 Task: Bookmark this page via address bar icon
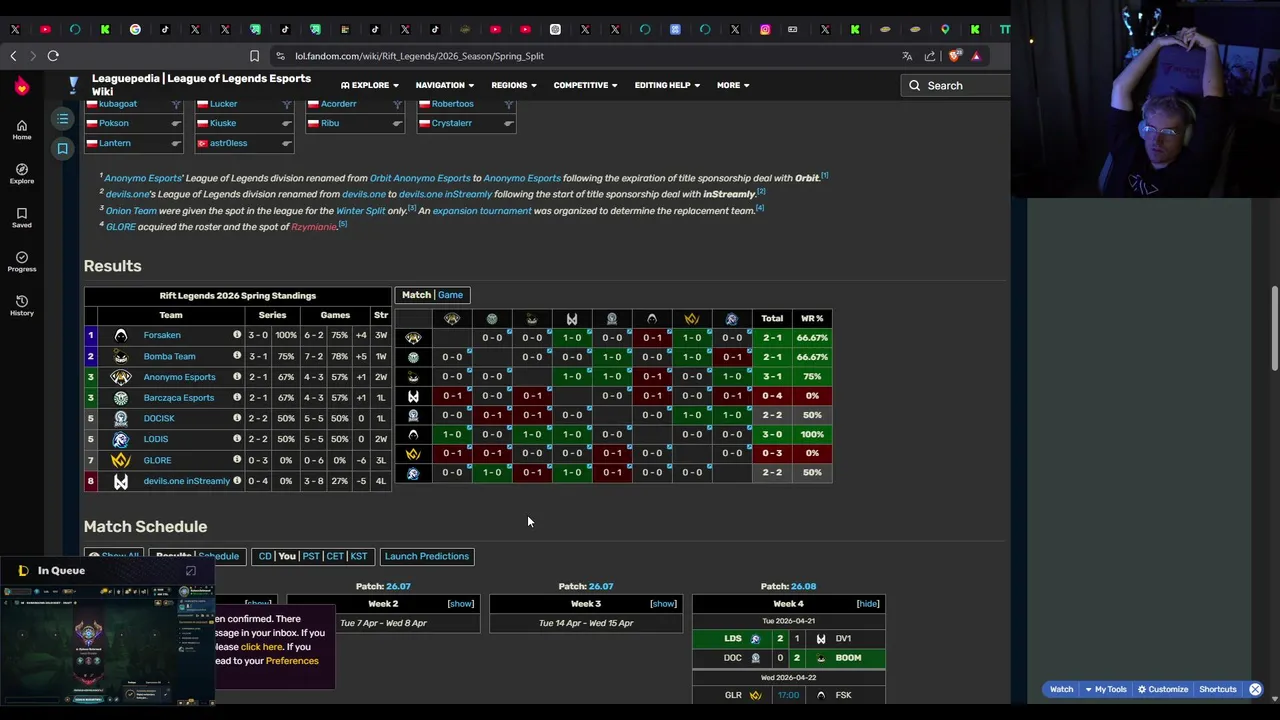[254, 56]
